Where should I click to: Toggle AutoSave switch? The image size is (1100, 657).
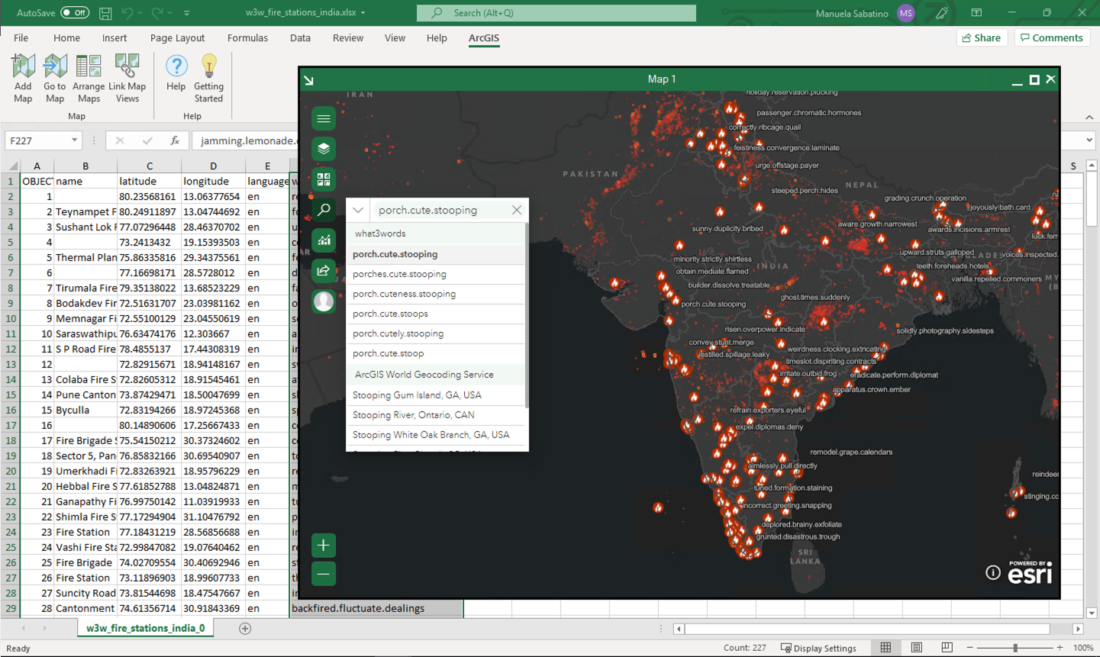[x=74, y=13]
